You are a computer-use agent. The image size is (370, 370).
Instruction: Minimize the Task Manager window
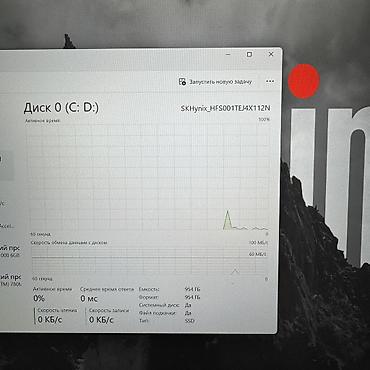pyautogui.click(x=228, y=54)
